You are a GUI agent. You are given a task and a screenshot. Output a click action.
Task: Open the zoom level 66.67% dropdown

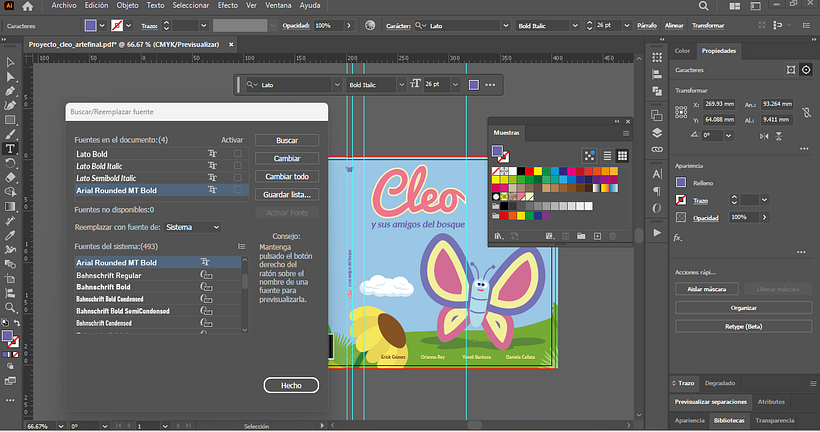tap(61, 426)
